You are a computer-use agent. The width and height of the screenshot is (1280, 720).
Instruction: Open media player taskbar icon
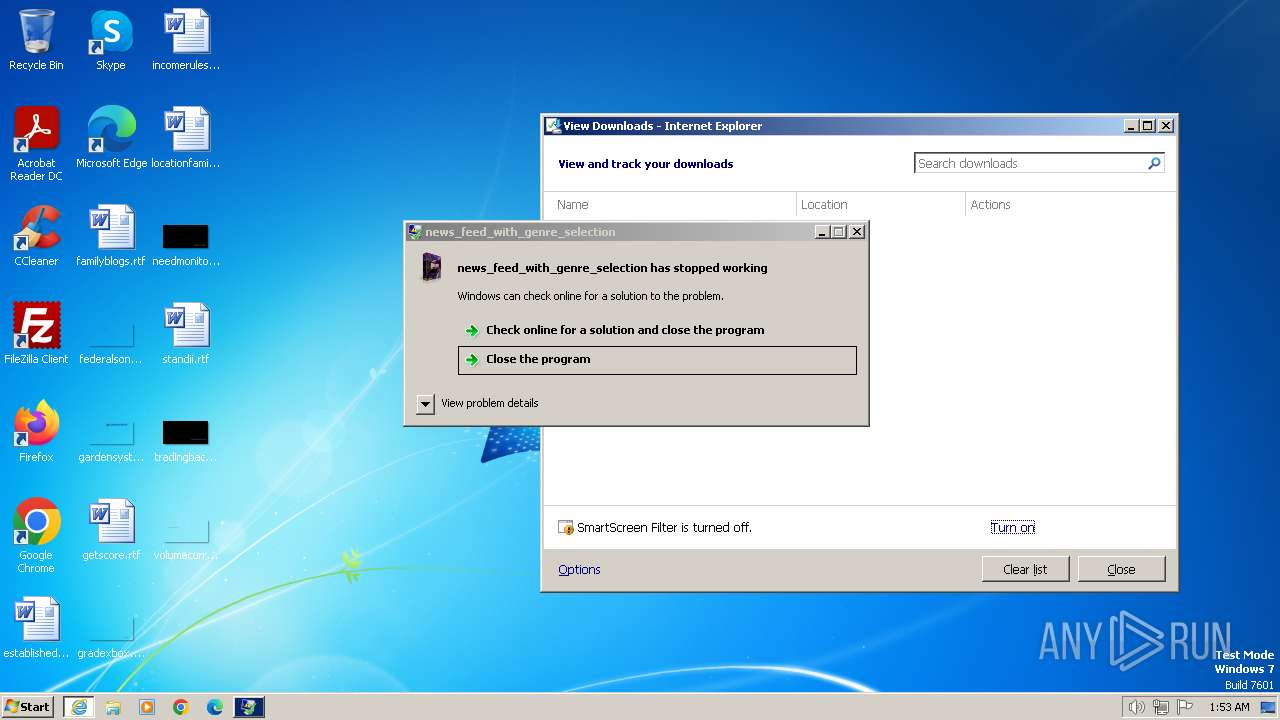click(147, 707)
